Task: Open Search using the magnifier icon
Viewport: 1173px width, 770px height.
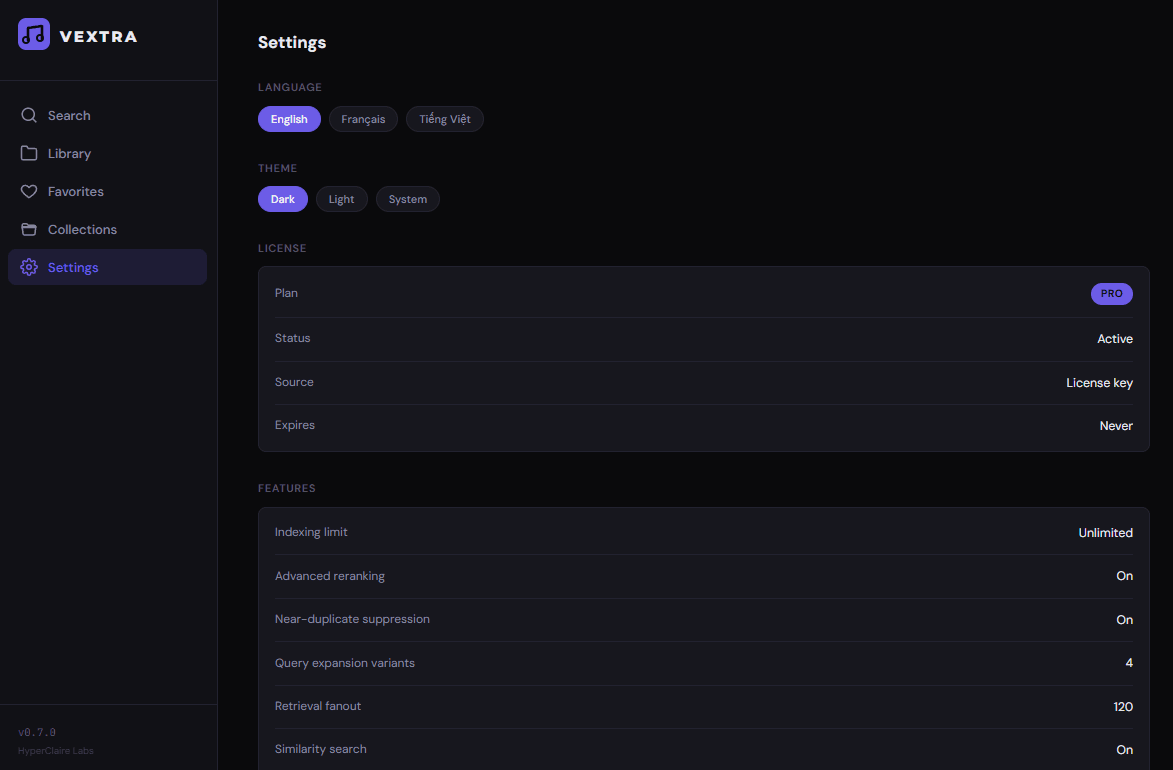Action: pyautogui.click(x=29, y=115)
